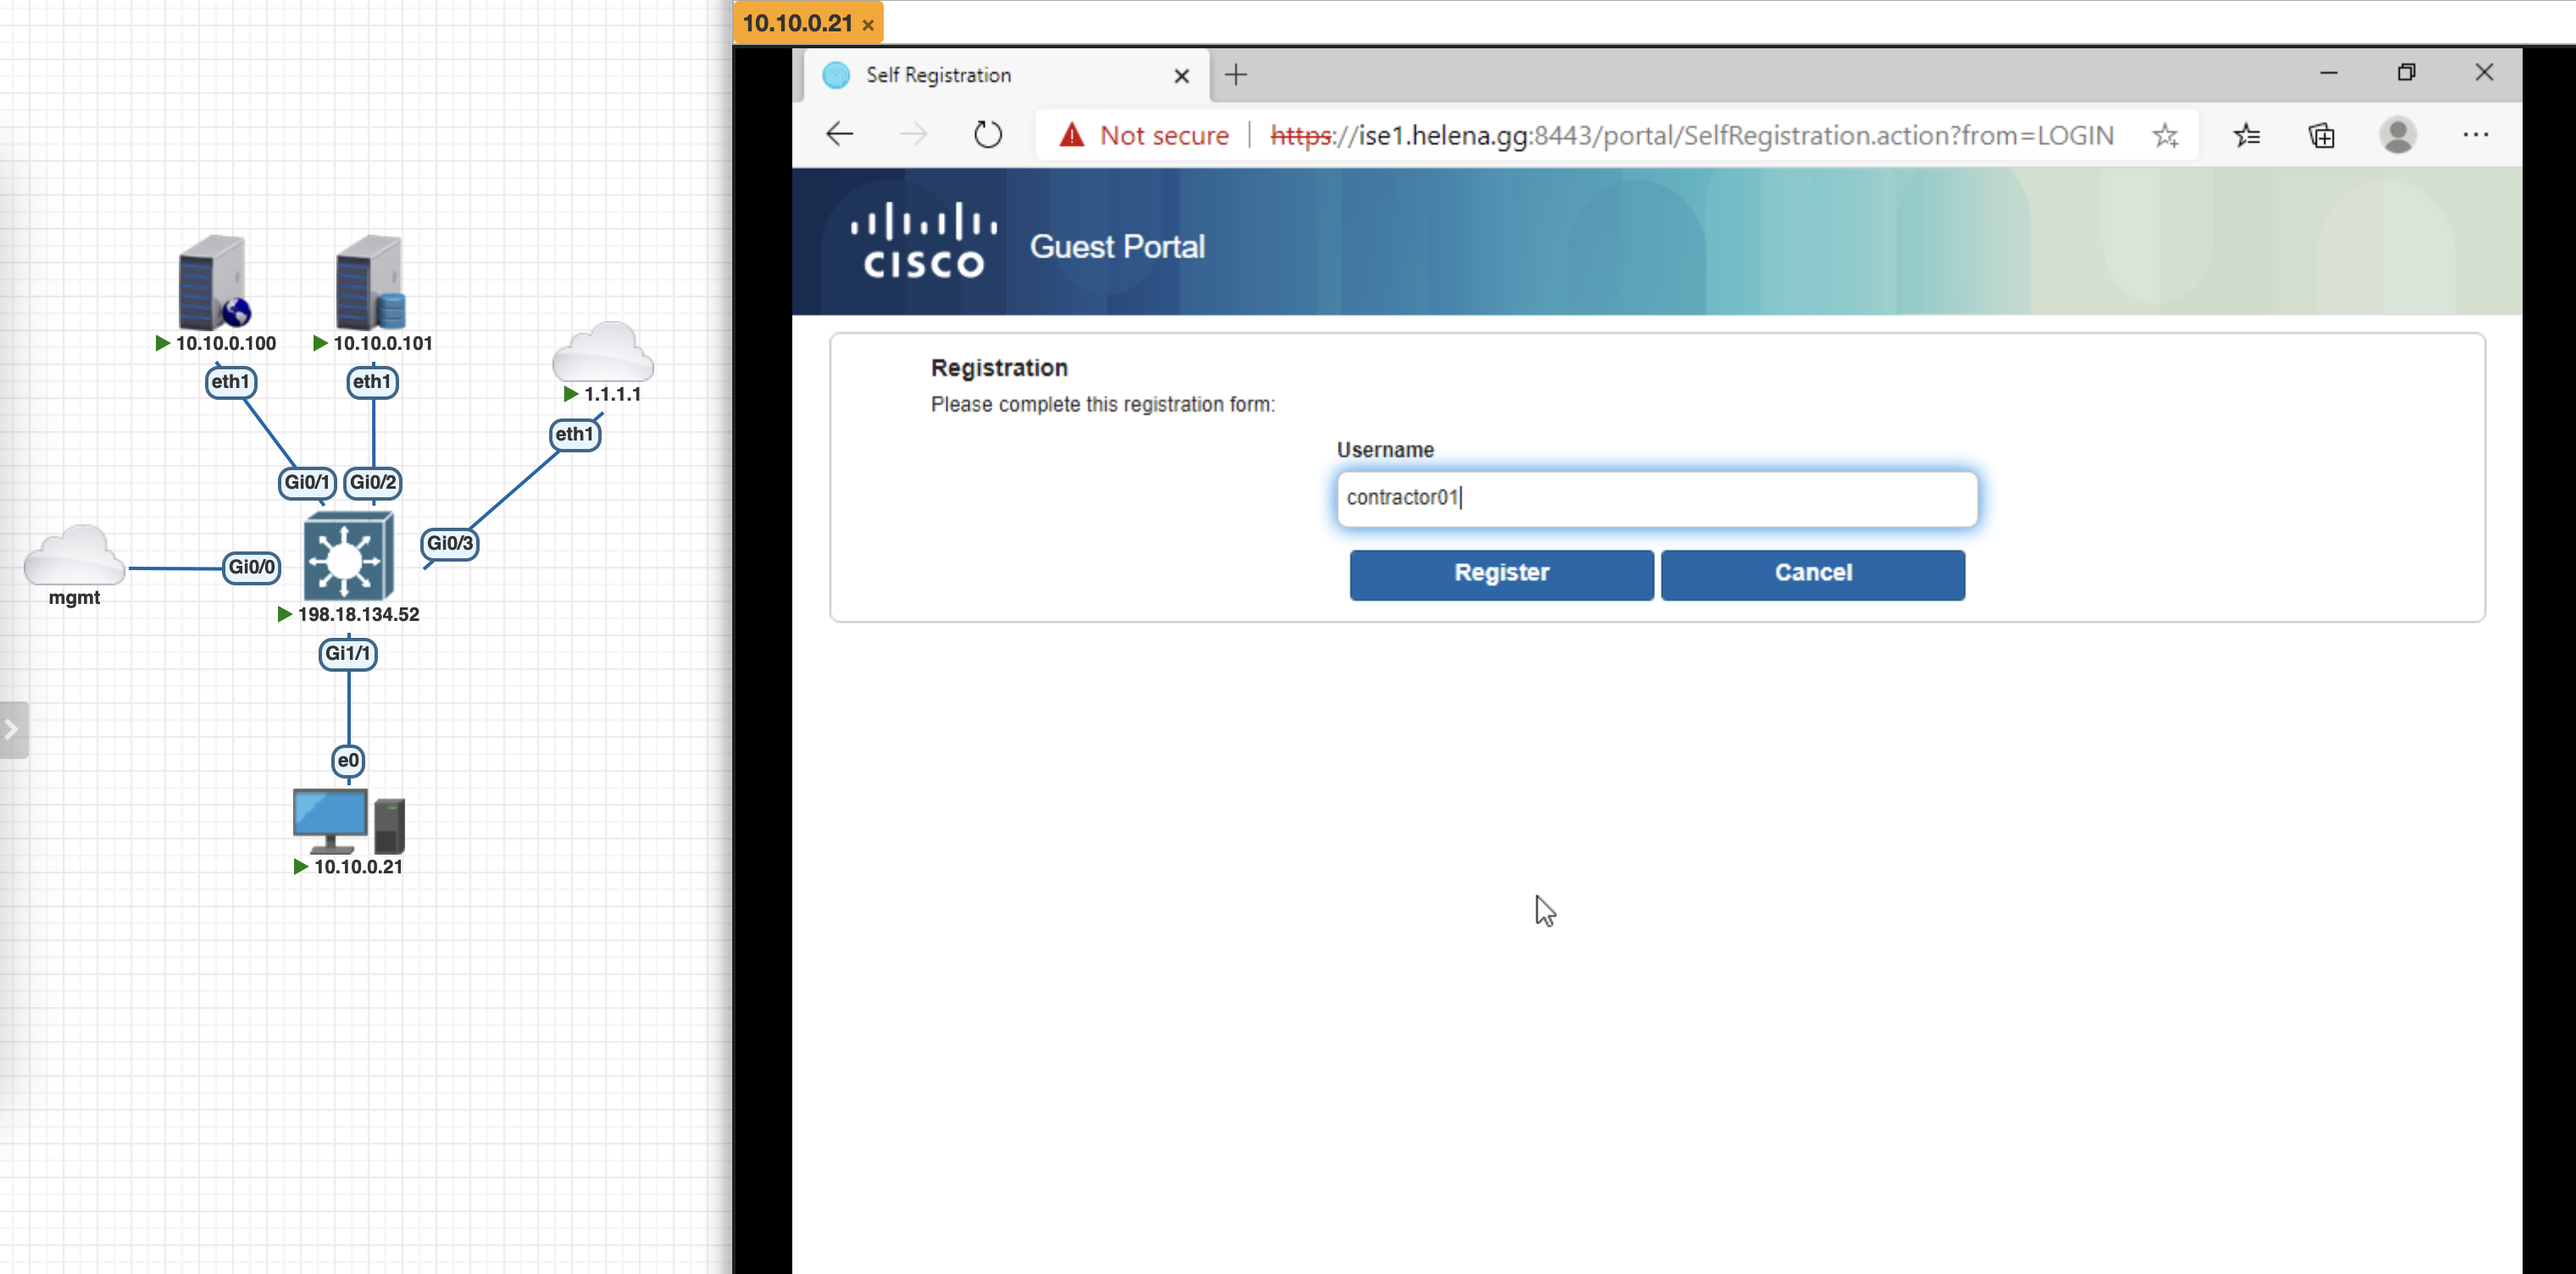Click the Not secure warning icon
This screenshot has width=2576, height=1274.
(x=1071, y=135)
